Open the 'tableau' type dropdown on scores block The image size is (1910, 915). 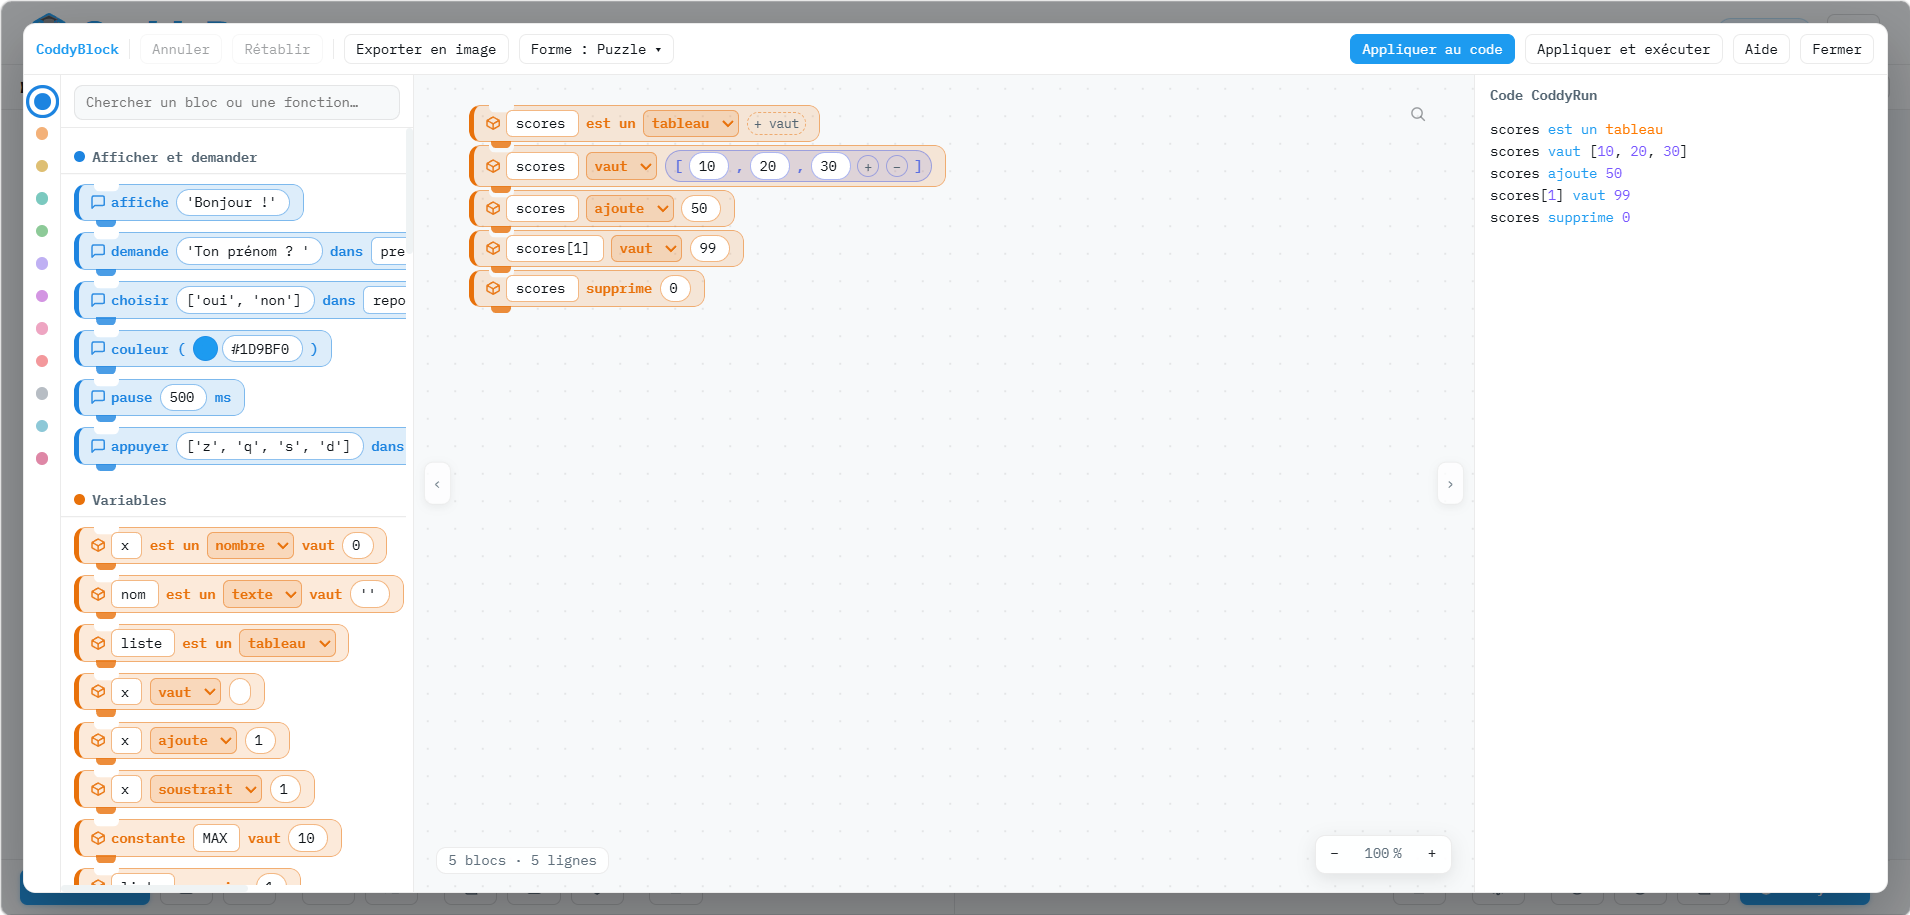coord(691,124)
